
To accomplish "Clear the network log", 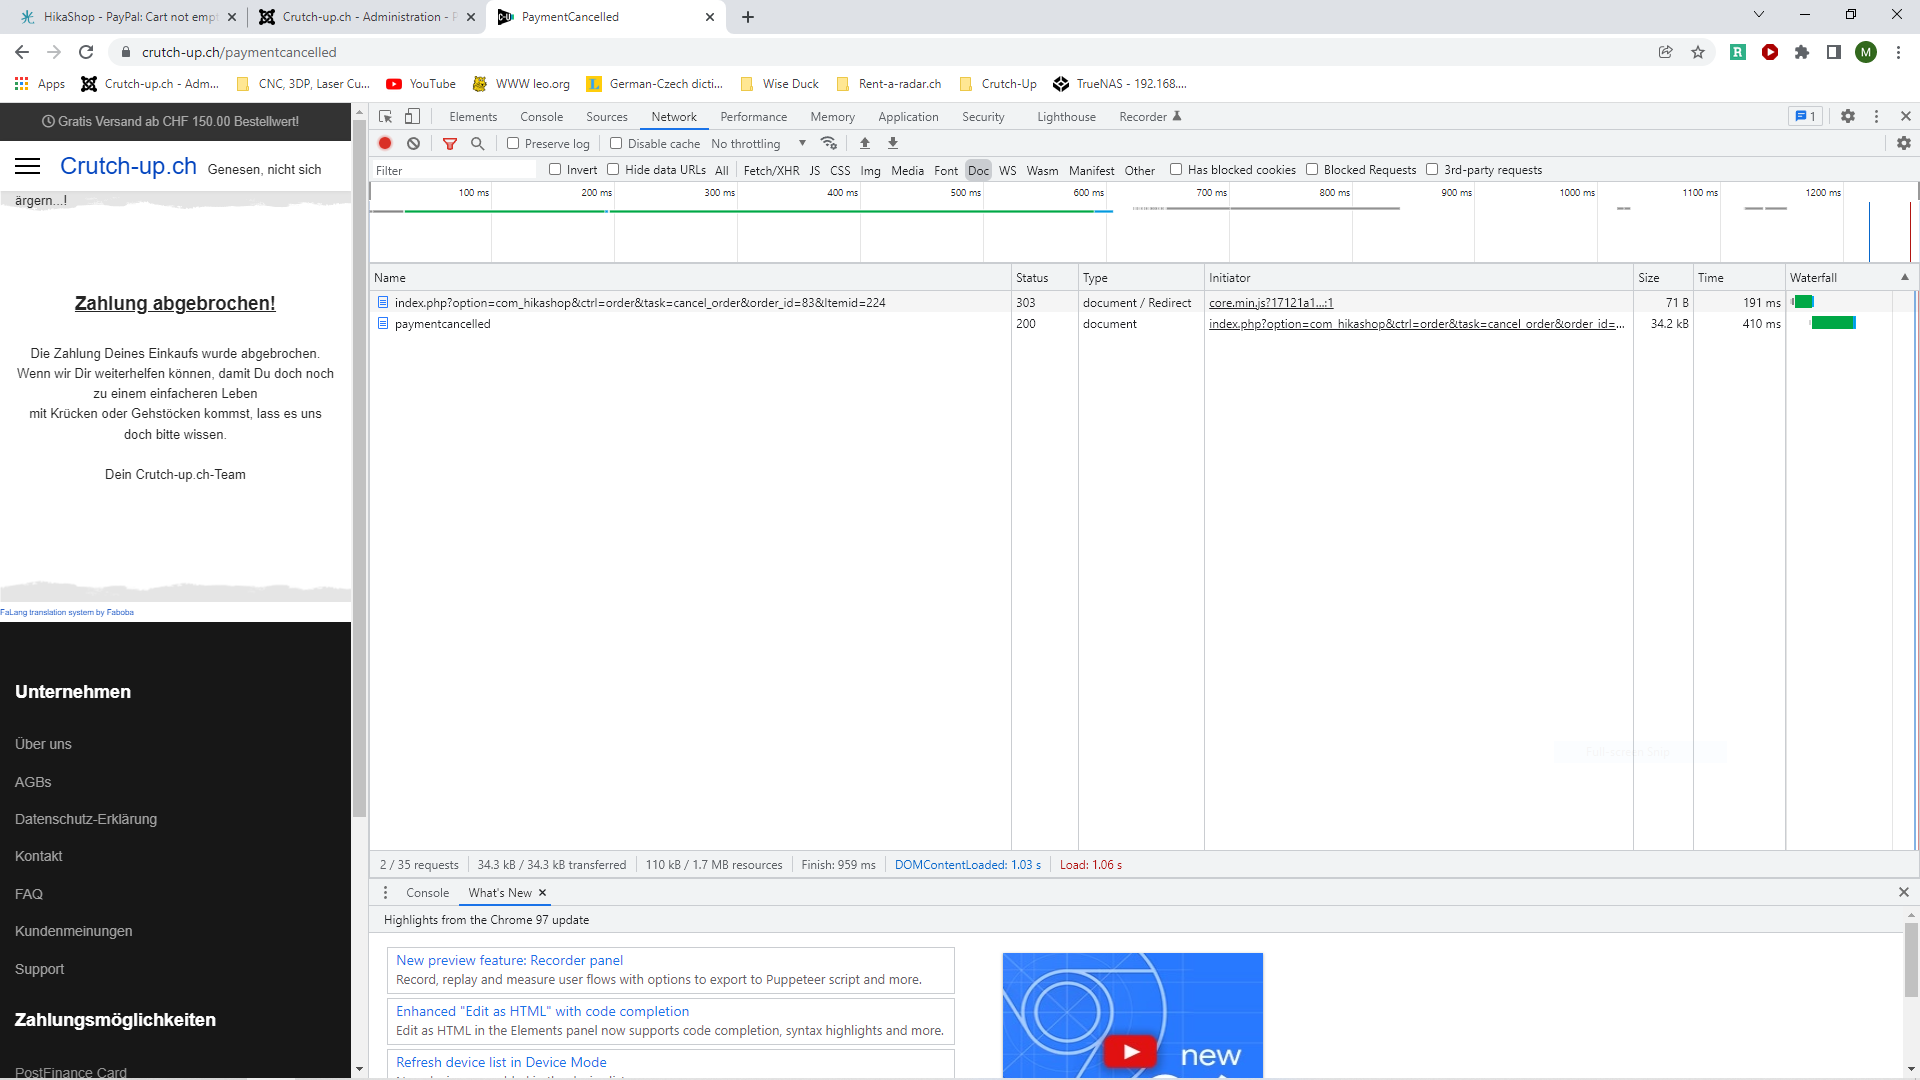I will coord(413,143).
